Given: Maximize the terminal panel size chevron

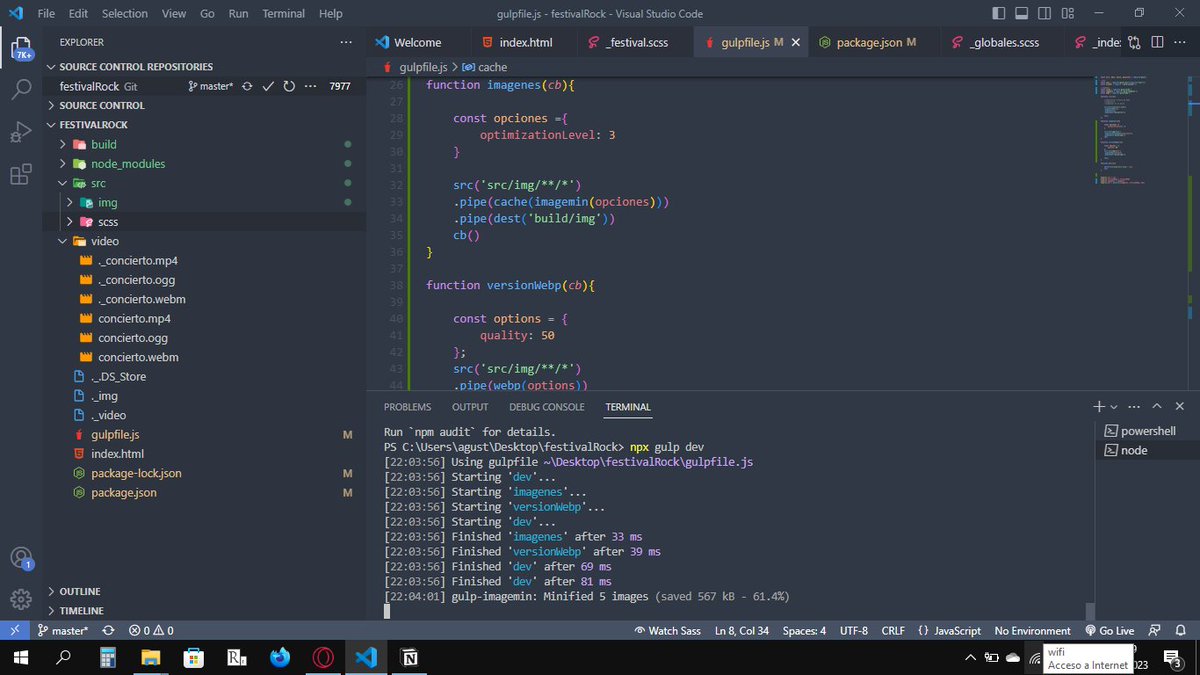Looking at the screenshot, I should click(1157, 407).
